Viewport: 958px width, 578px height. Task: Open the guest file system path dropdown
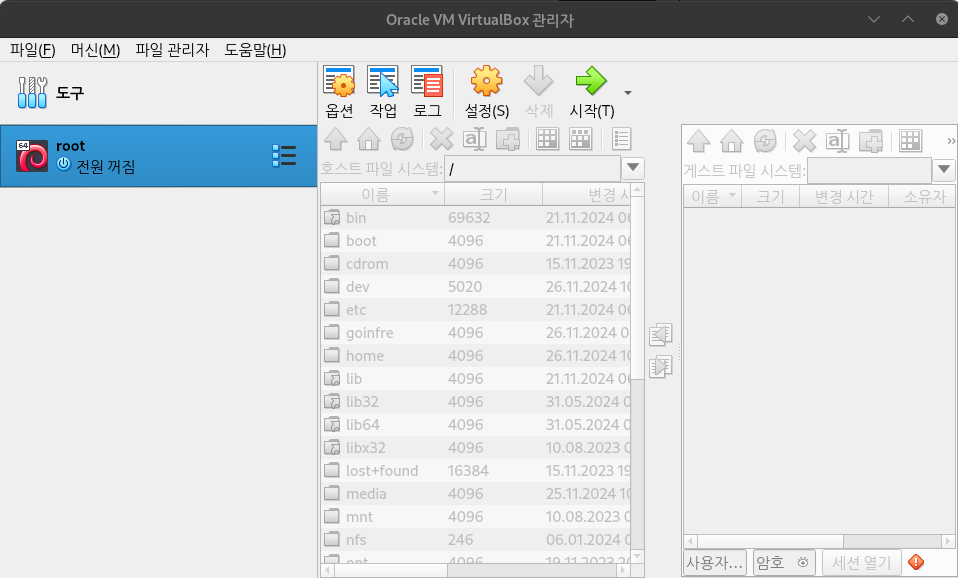[944, 169]
